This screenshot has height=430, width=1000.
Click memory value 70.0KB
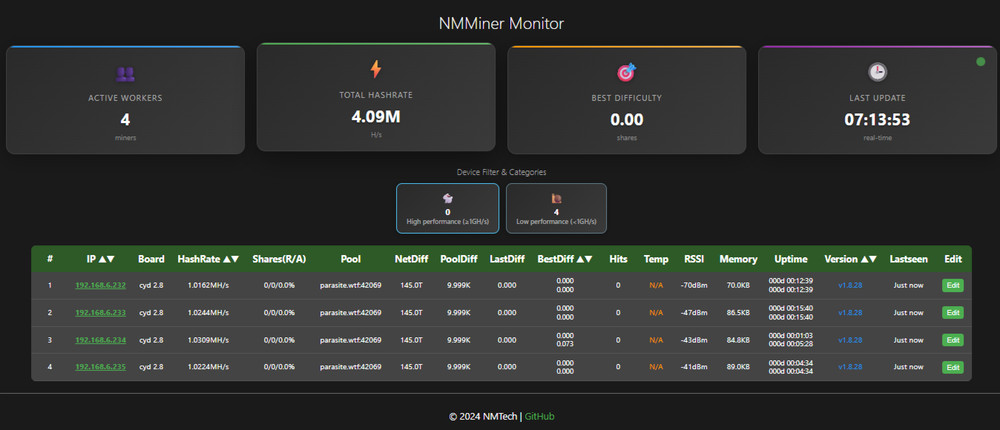[x=739, y=285]
